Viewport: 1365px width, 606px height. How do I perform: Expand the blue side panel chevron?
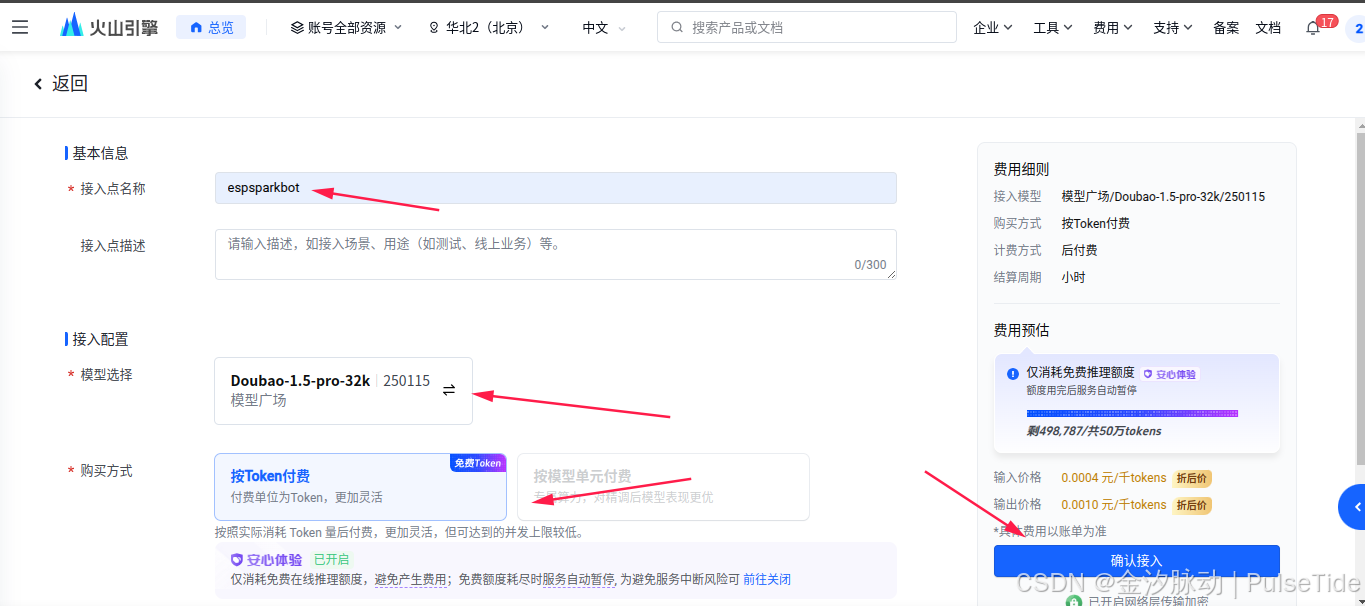[1354, 507]
